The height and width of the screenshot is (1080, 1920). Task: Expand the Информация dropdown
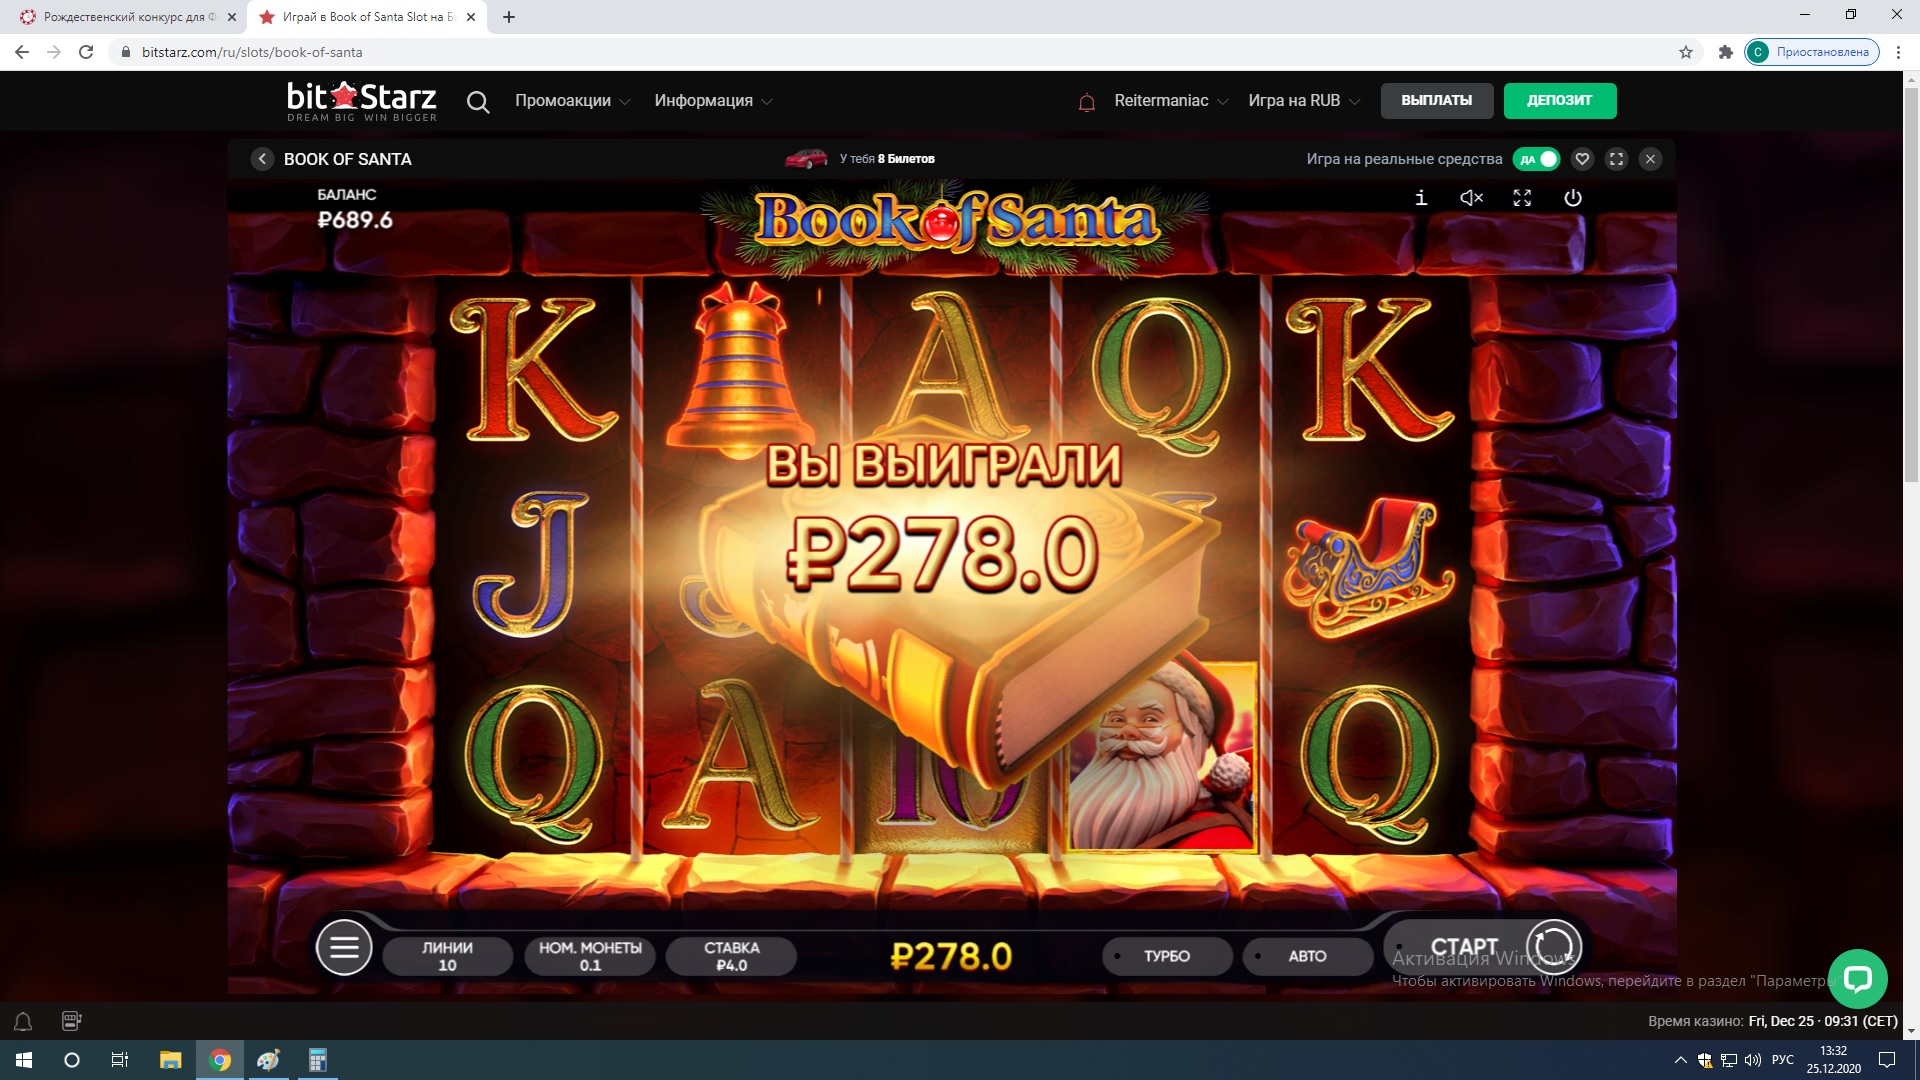pos(713,101)
